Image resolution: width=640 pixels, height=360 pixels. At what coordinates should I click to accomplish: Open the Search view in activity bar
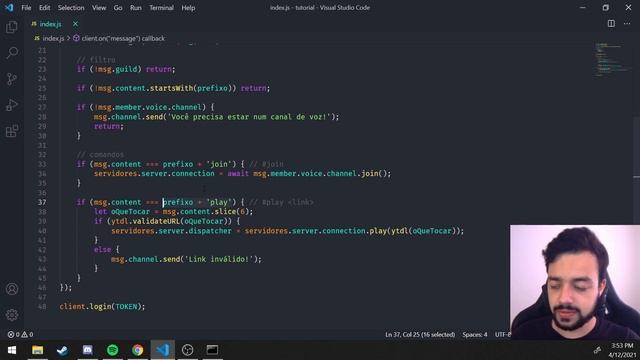coord(12,53)
